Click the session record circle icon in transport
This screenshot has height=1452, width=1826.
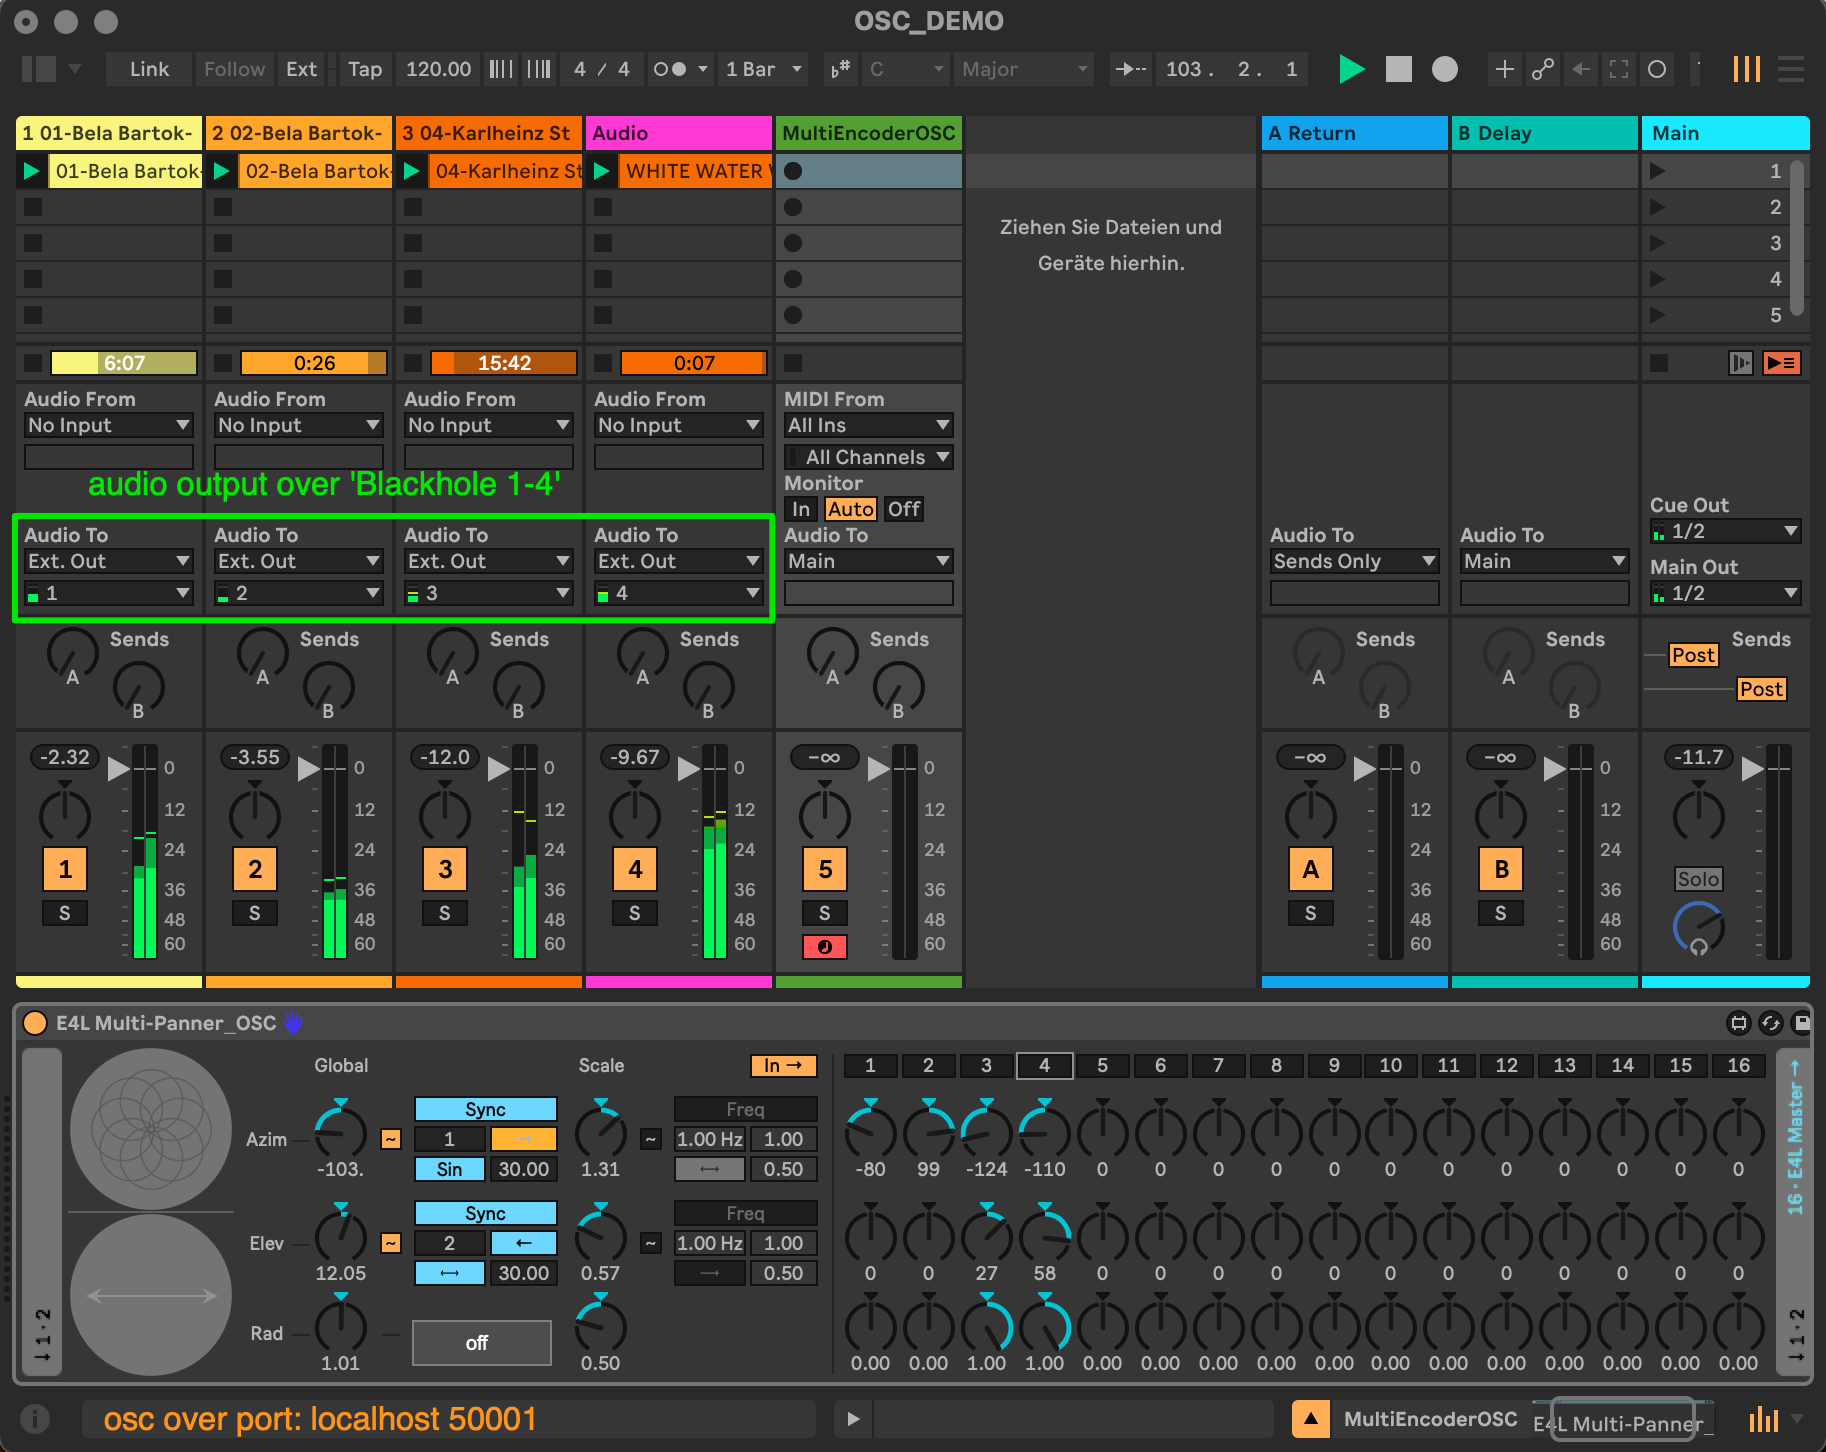pyautogui.click(x=1443, y=69)
